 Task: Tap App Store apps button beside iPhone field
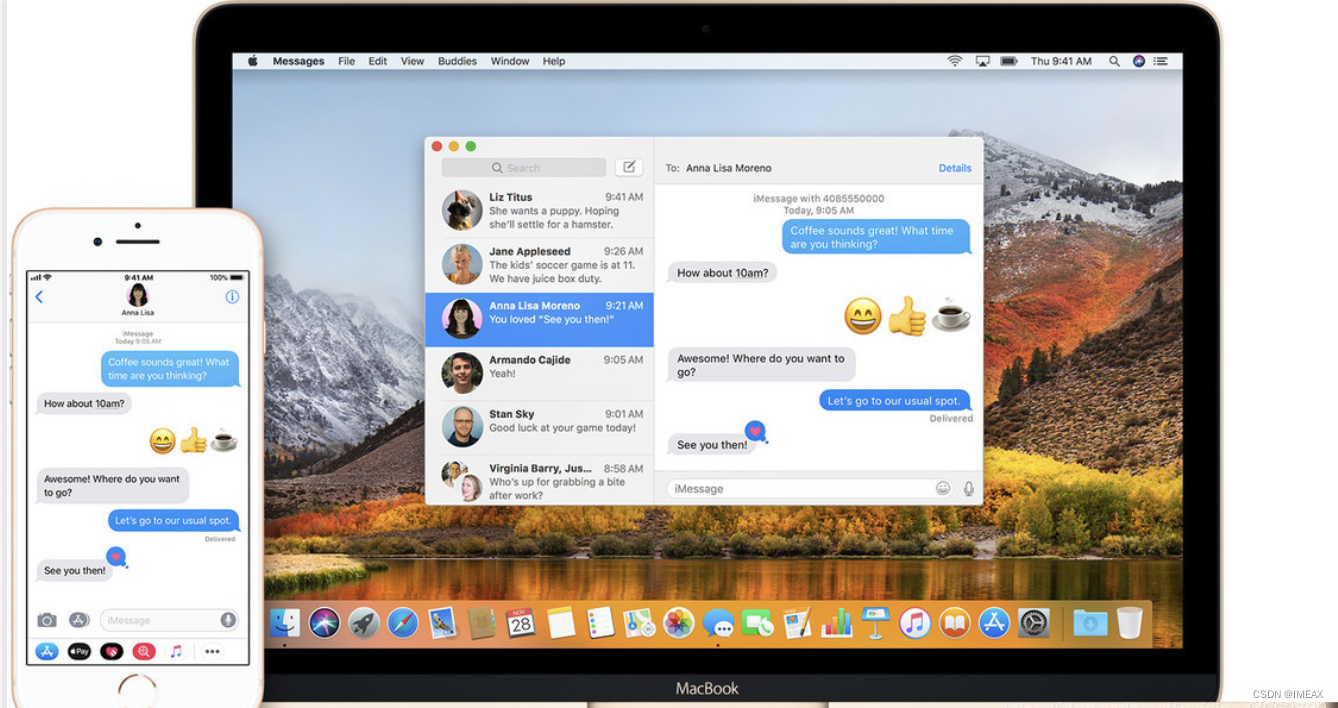79,620
